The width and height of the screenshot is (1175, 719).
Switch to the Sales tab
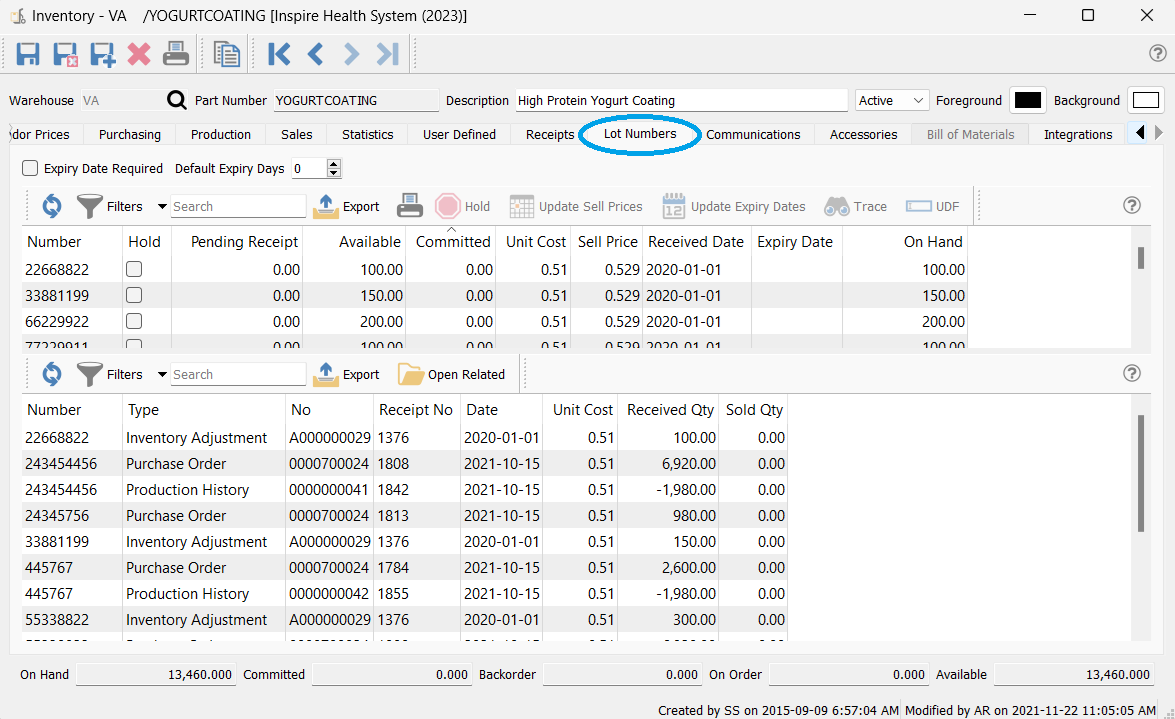297,134
